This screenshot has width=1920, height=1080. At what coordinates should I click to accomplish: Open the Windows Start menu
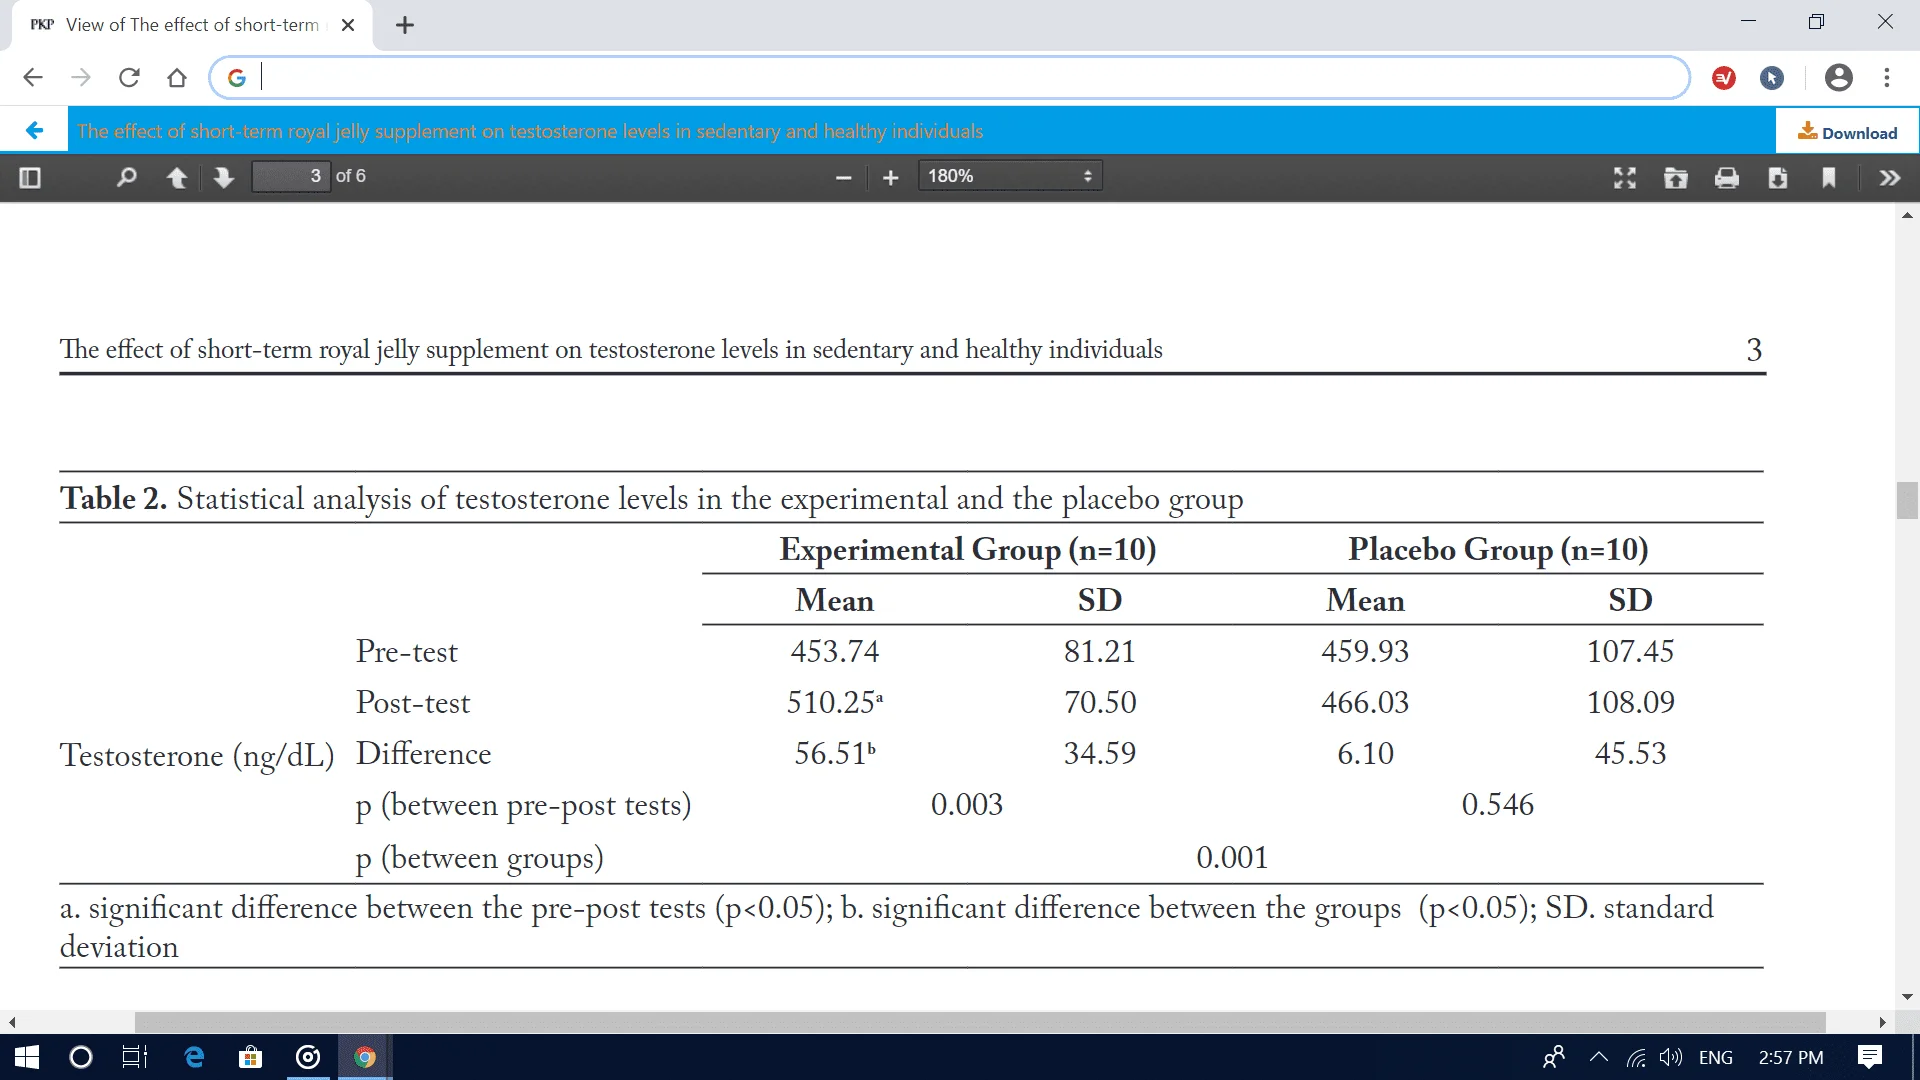coord(27,1057)
